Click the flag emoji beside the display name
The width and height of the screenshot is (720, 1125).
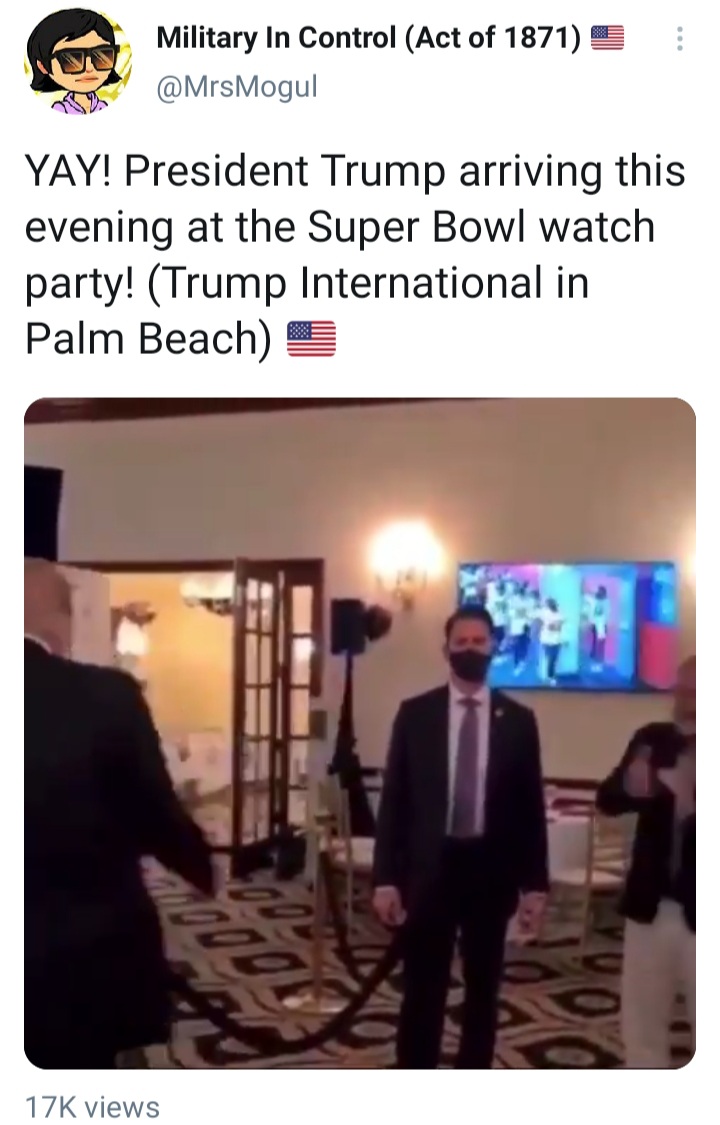pyautogui.click(x=607, y=37)
